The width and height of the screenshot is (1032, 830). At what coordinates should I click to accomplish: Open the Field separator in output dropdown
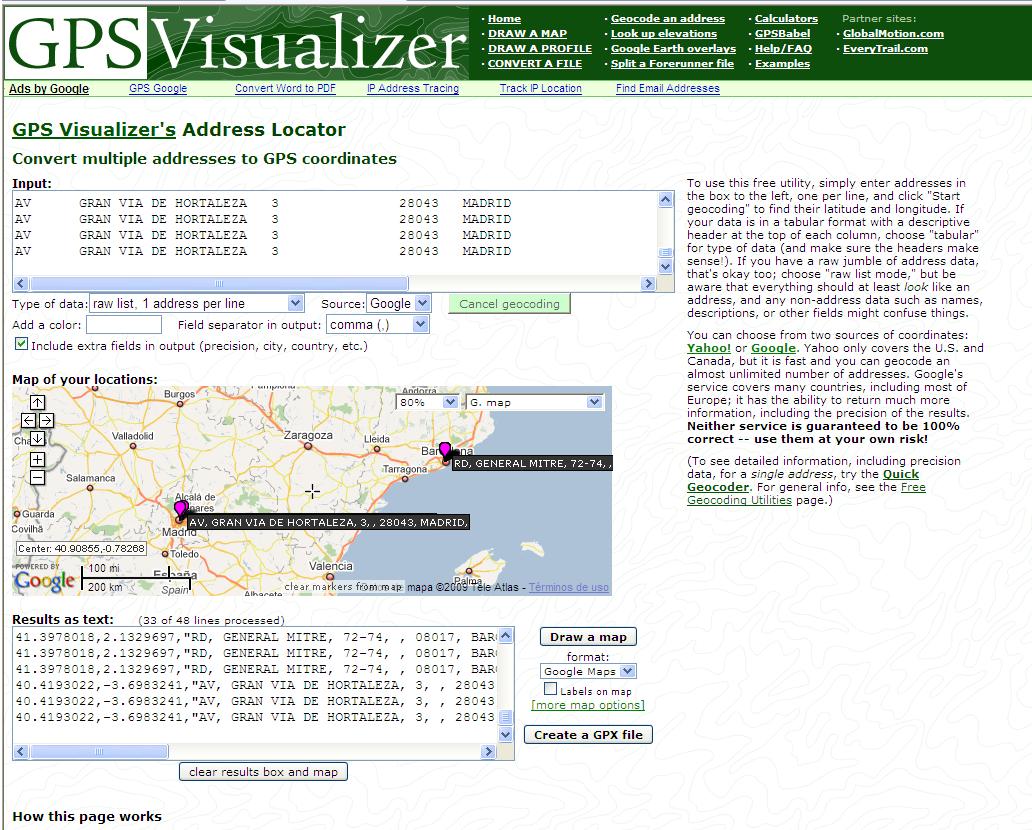378,324
